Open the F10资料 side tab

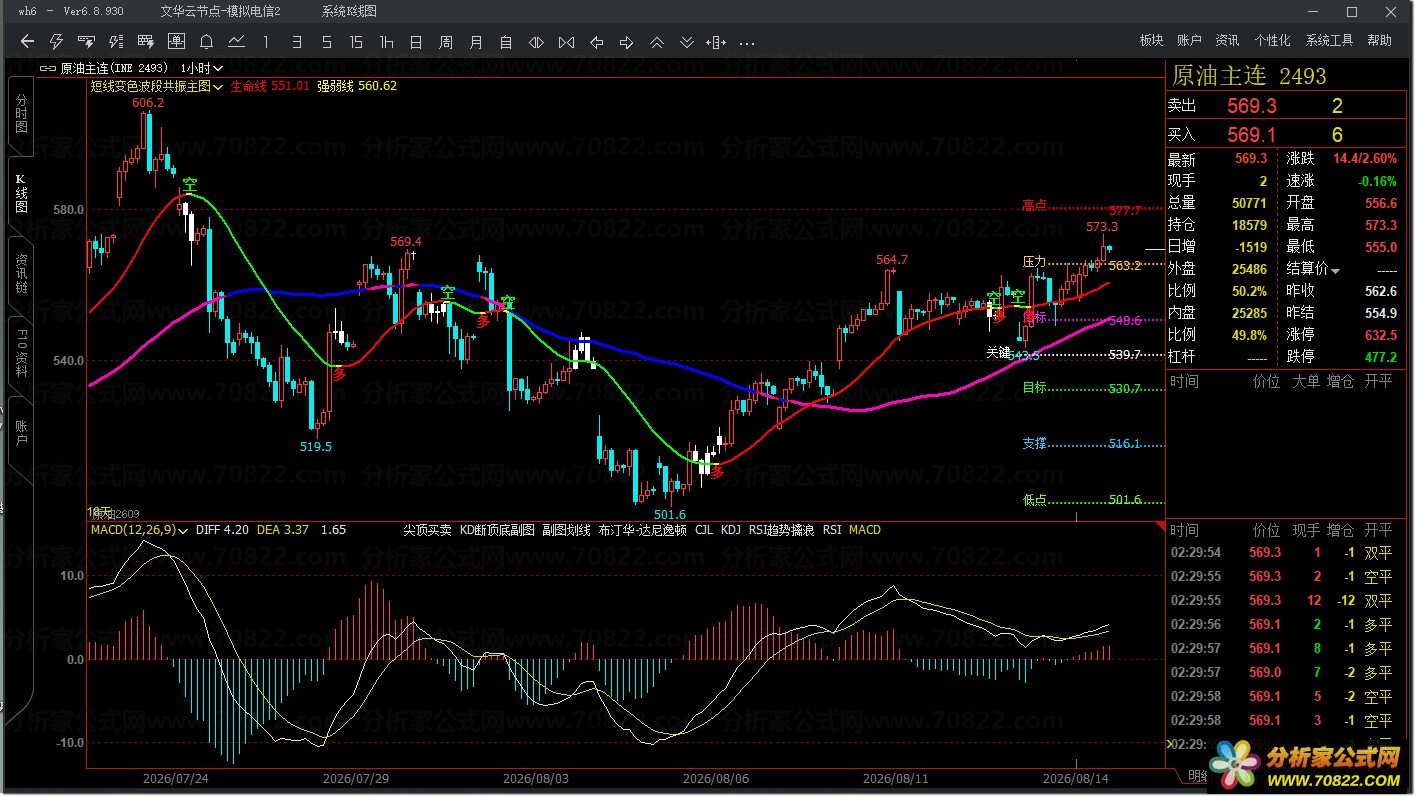coord(21,353)
